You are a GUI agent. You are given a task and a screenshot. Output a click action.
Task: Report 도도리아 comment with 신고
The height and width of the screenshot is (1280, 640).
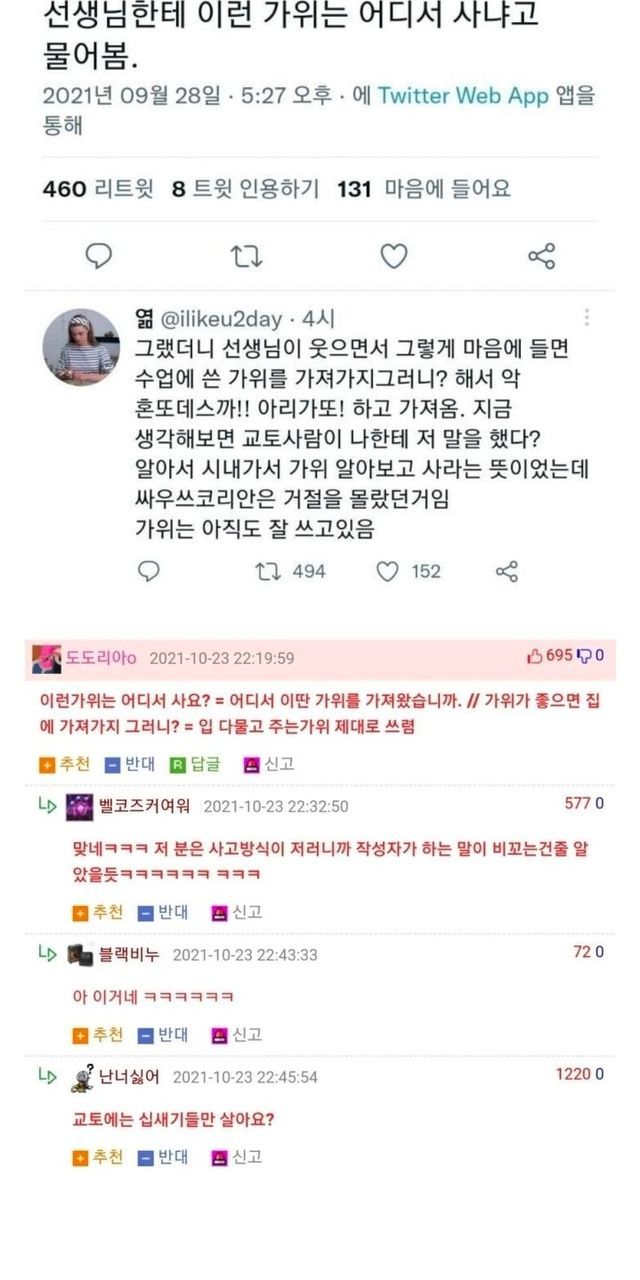[269, 765]
